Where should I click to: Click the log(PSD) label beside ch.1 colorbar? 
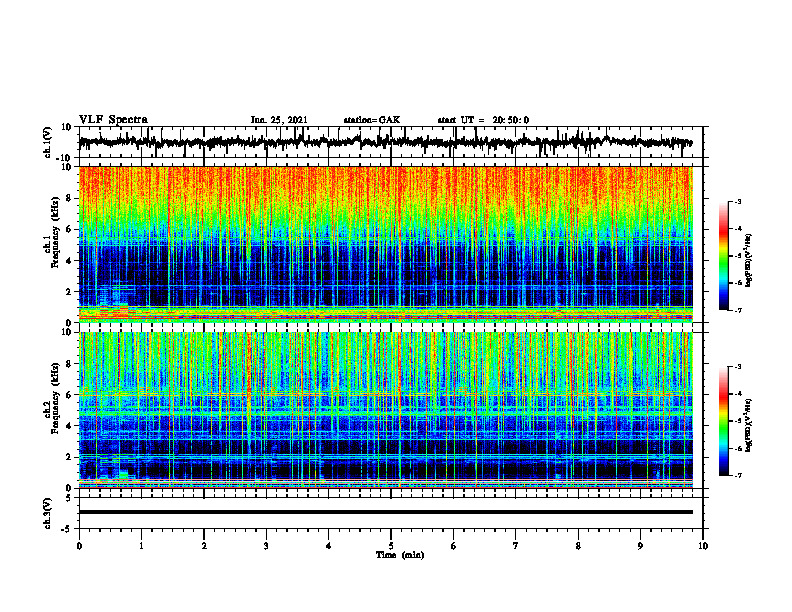tap(749, 261)
